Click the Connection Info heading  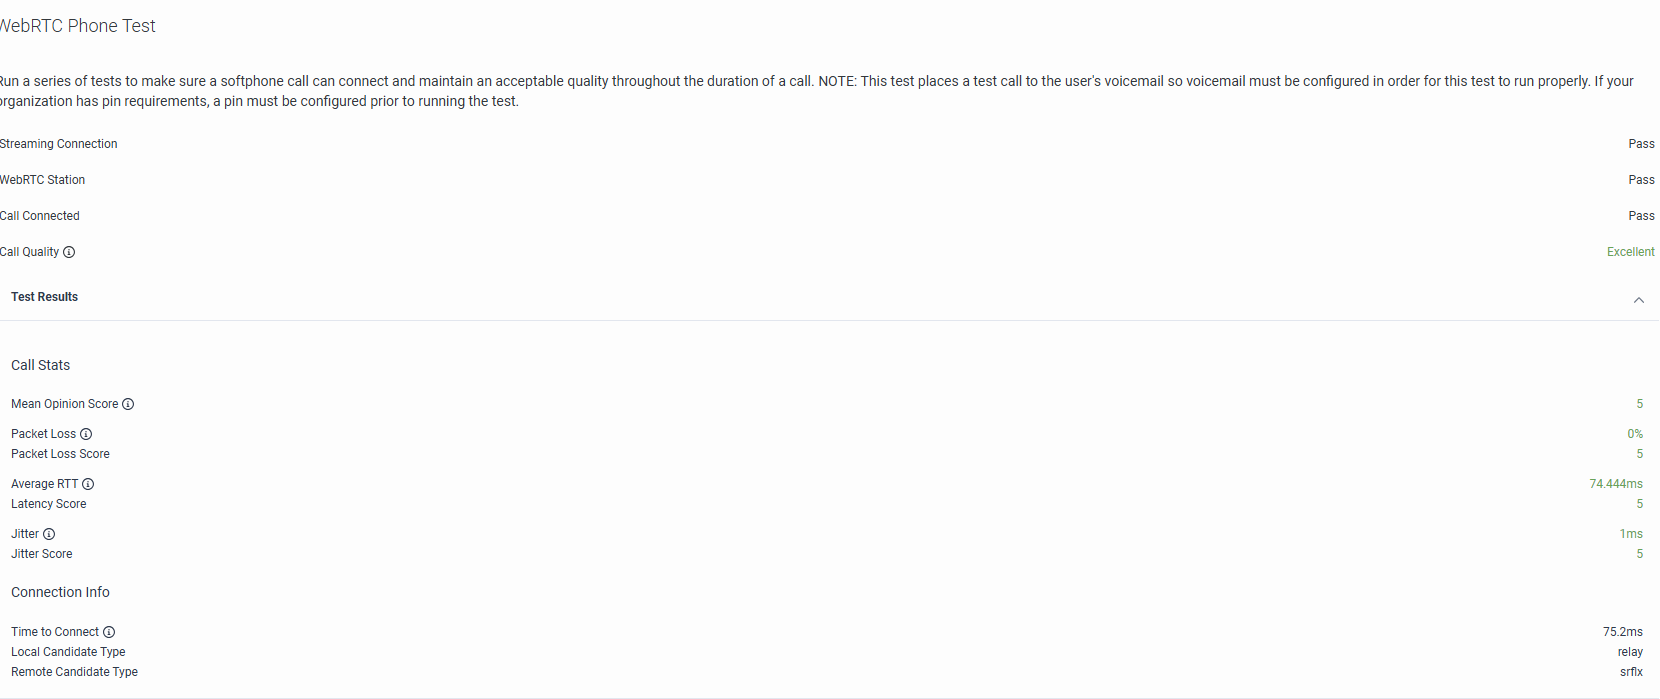[x=61, y=592]
